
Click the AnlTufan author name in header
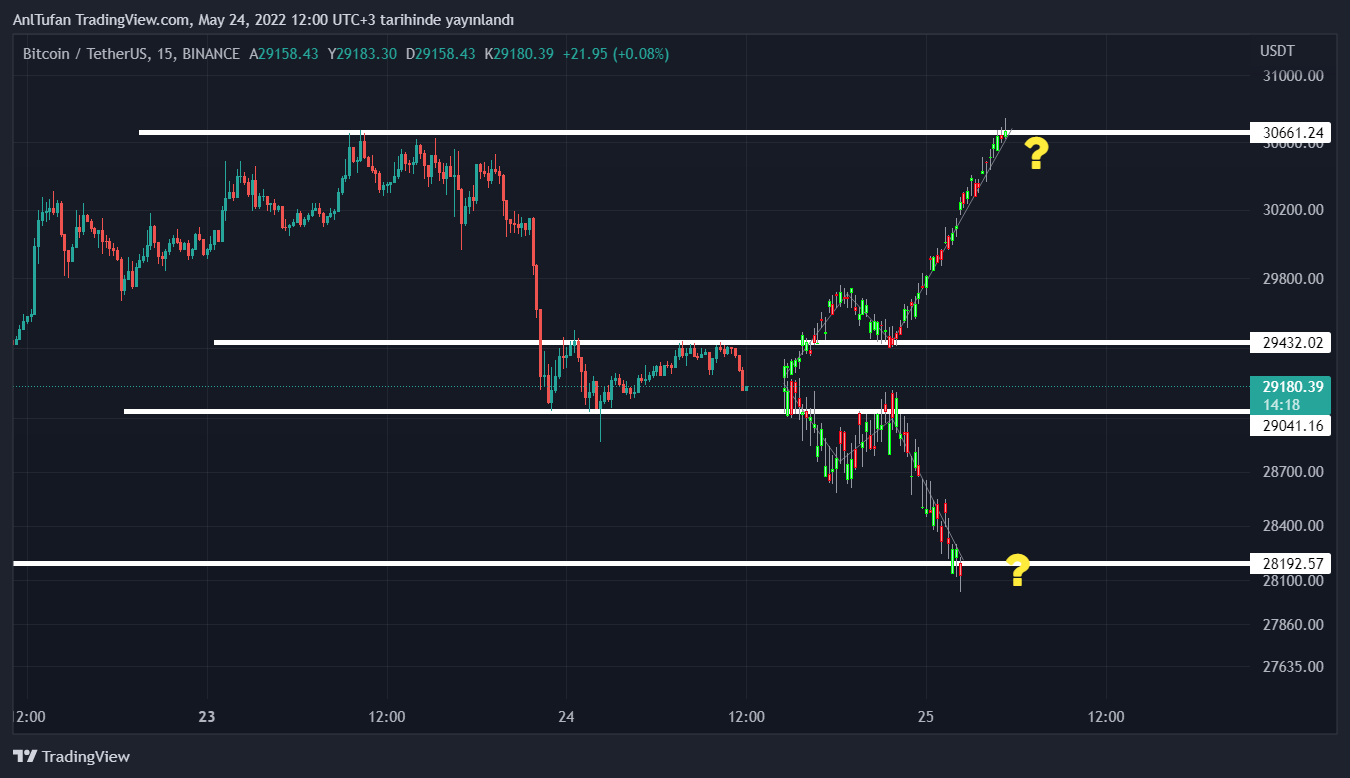pyautogui.click(x=42, y=20)
